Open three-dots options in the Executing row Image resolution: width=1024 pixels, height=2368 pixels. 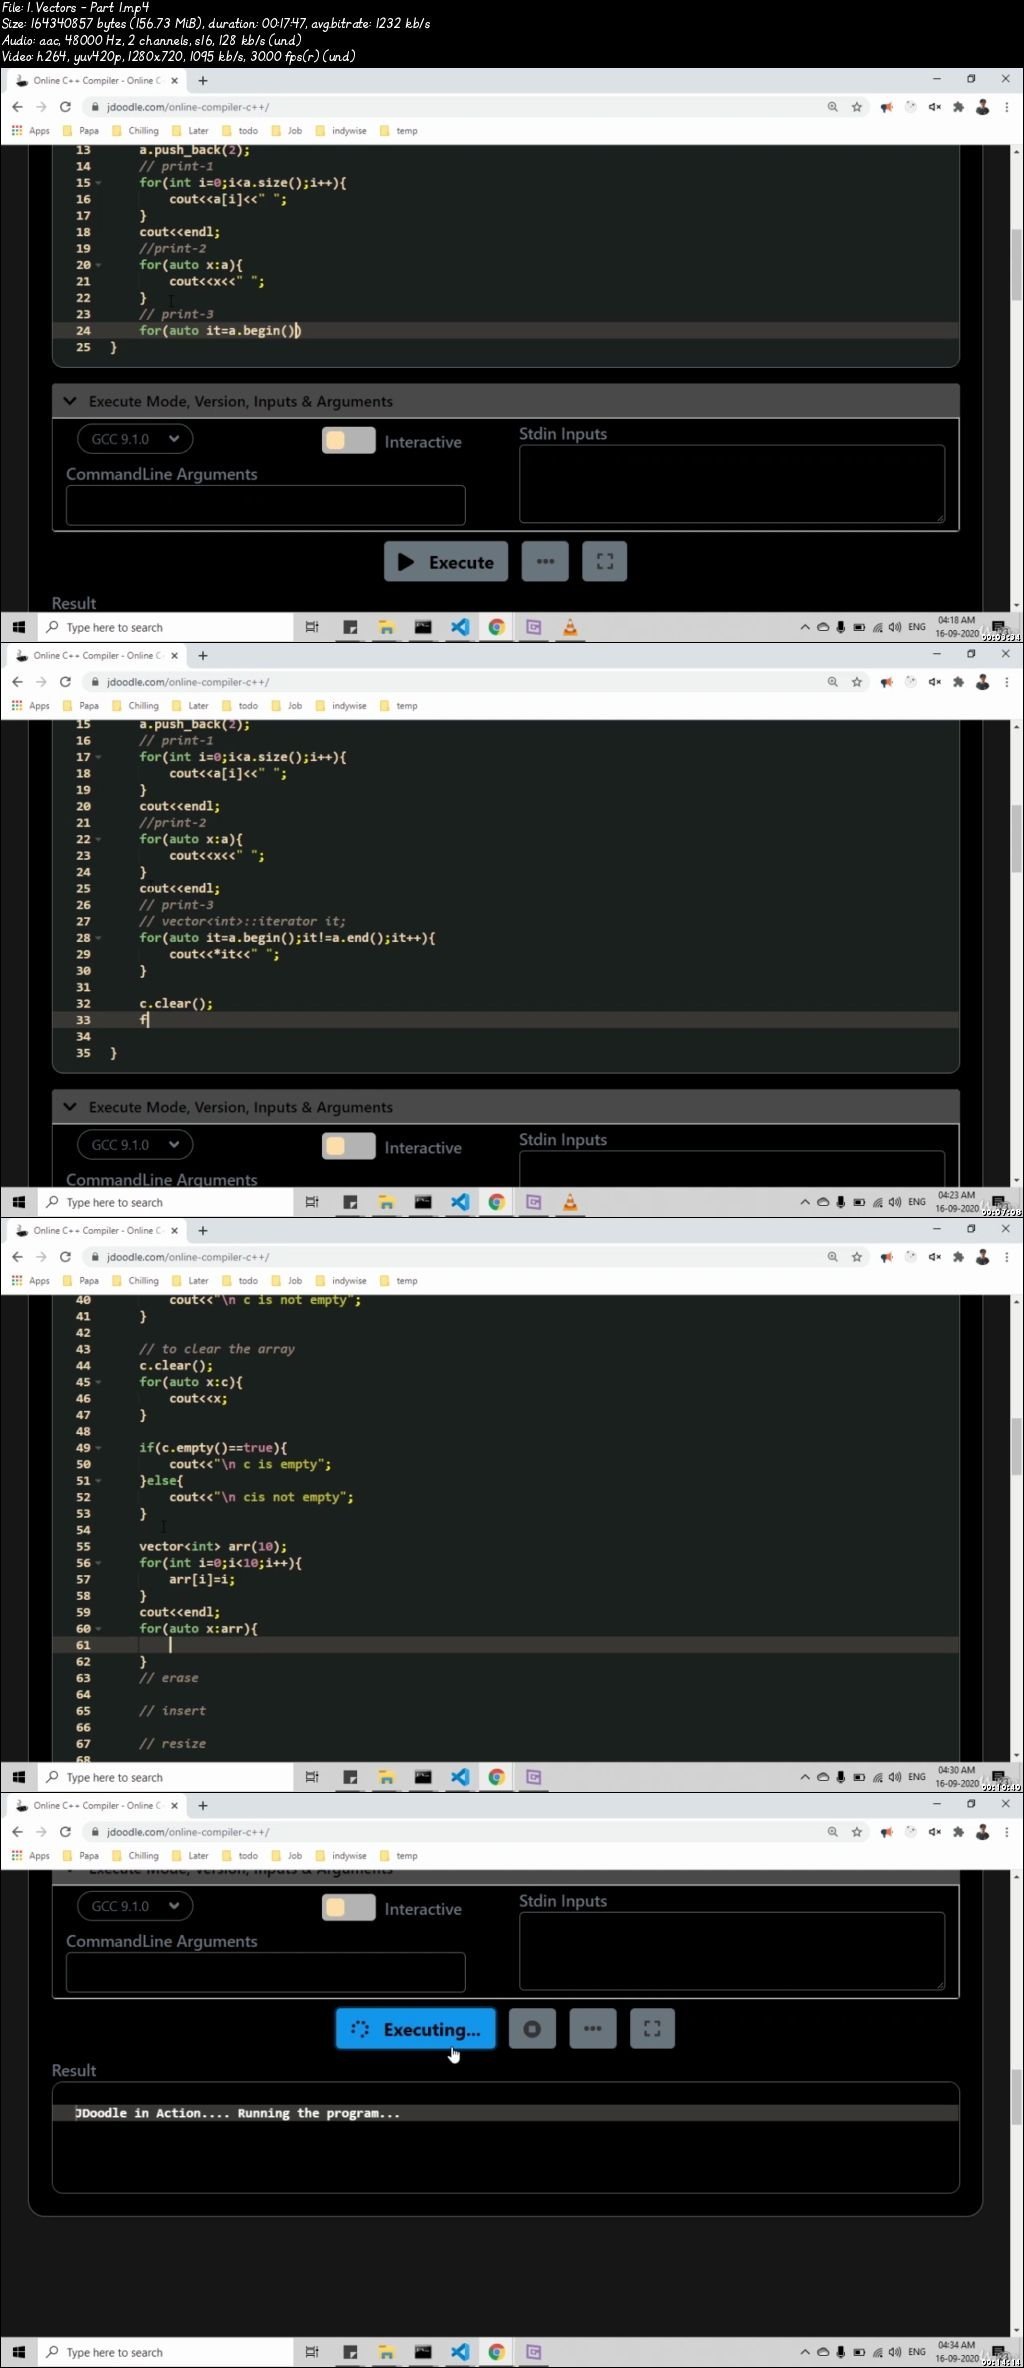[593, 2029]
